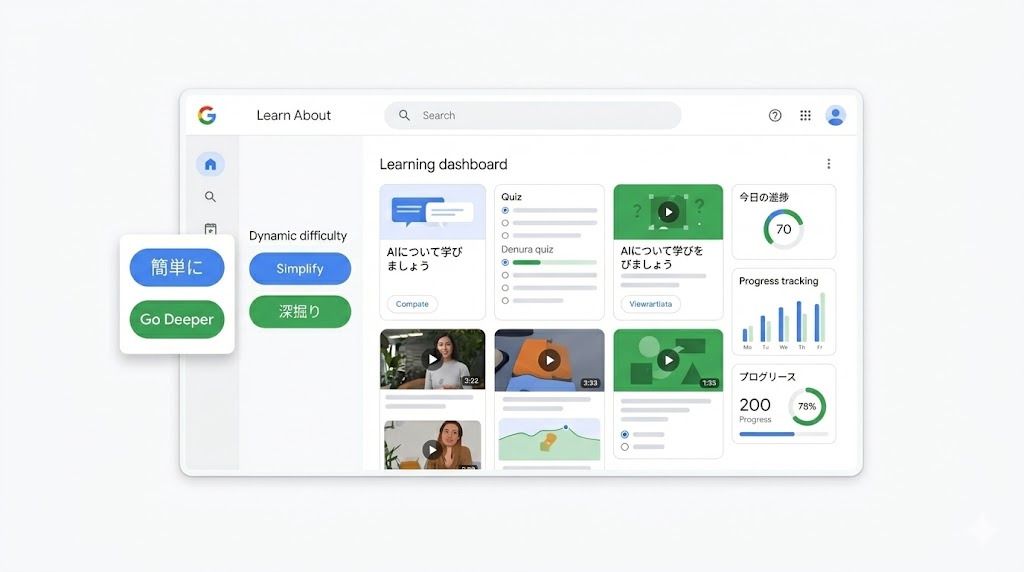Select third Quiz radio option
Viewport: 1024px width, 572px height.
[x=505, y=235]
